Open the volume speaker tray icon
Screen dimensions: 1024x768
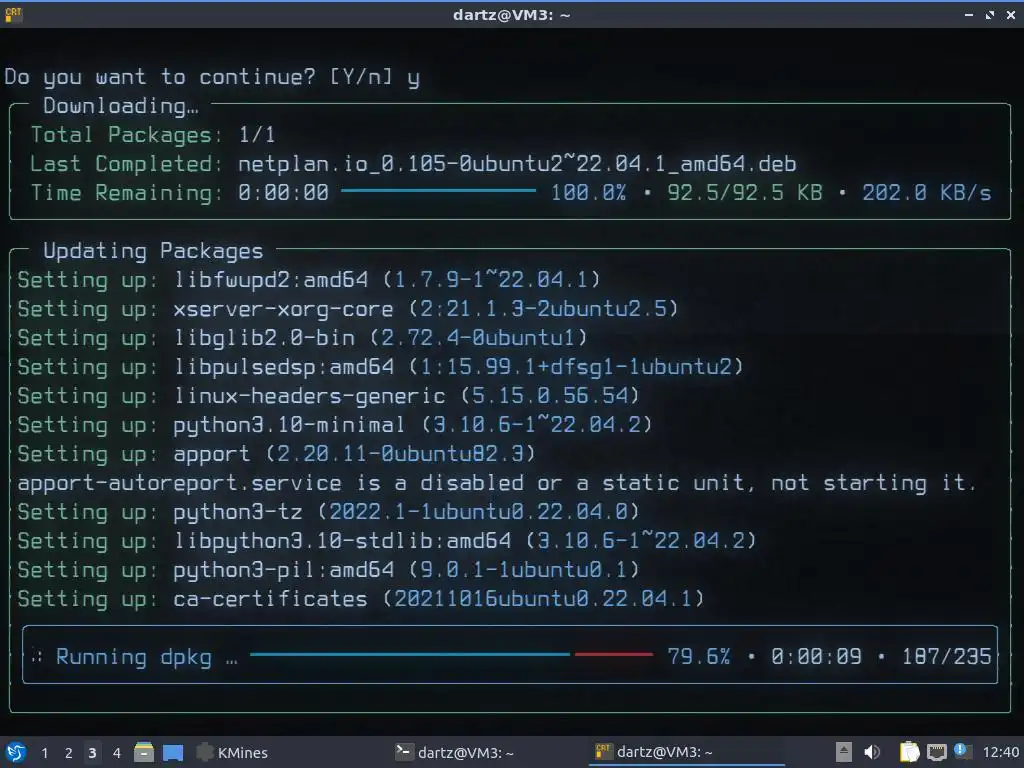point(872,752)
